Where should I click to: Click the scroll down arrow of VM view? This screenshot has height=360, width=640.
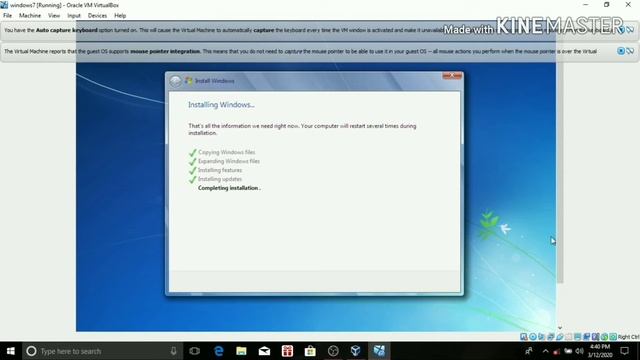[x=560, y=328]
